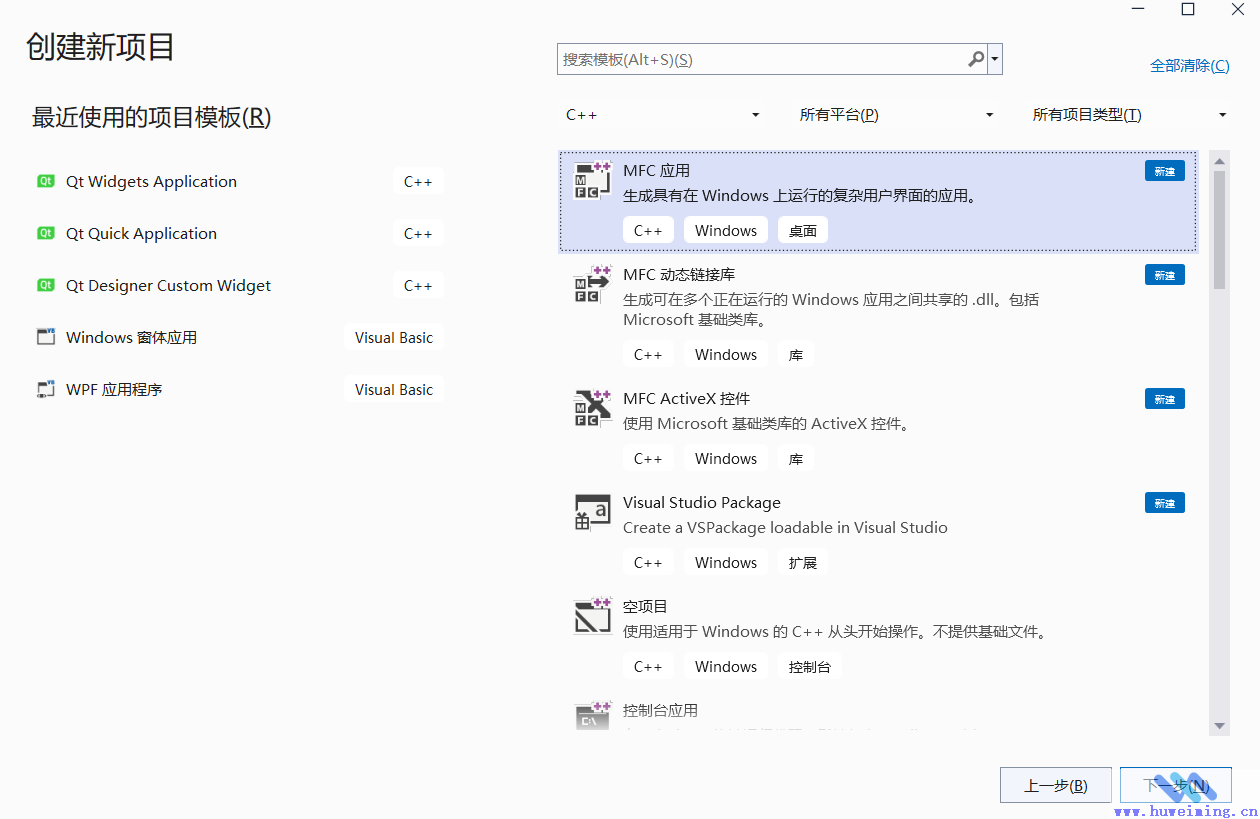Click the Visual Studio Package template icon

592,512
